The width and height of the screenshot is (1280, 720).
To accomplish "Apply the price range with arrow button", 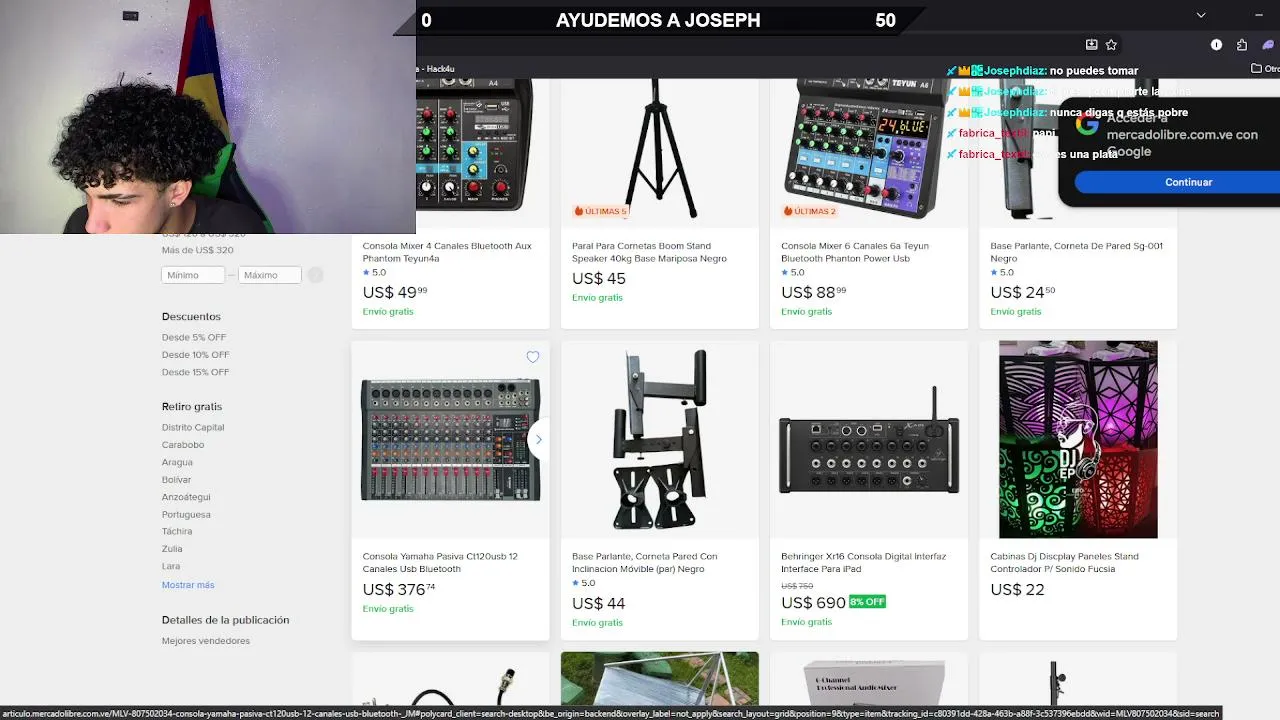I will 315,275.
